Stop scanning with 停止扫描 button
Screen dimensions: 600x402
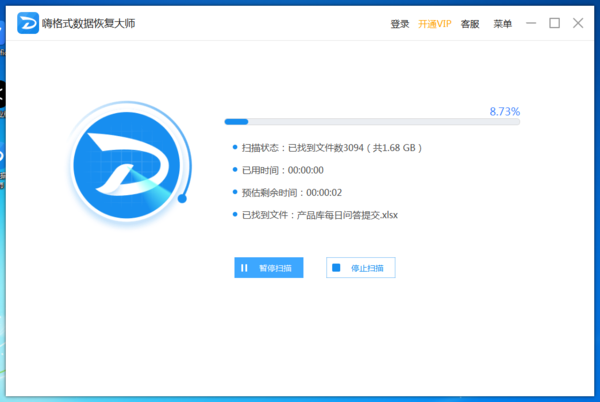[x=360, y=268]
